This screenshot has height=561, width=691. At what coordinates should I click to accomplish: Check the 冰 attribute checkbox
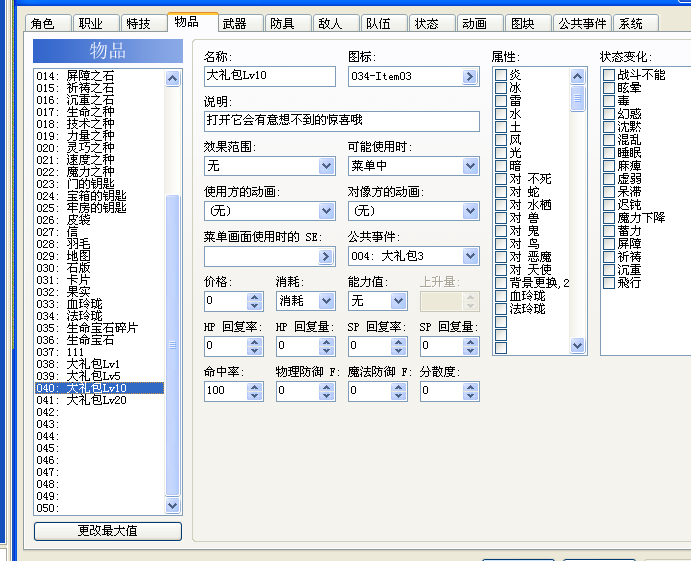(x=501, y=88)
